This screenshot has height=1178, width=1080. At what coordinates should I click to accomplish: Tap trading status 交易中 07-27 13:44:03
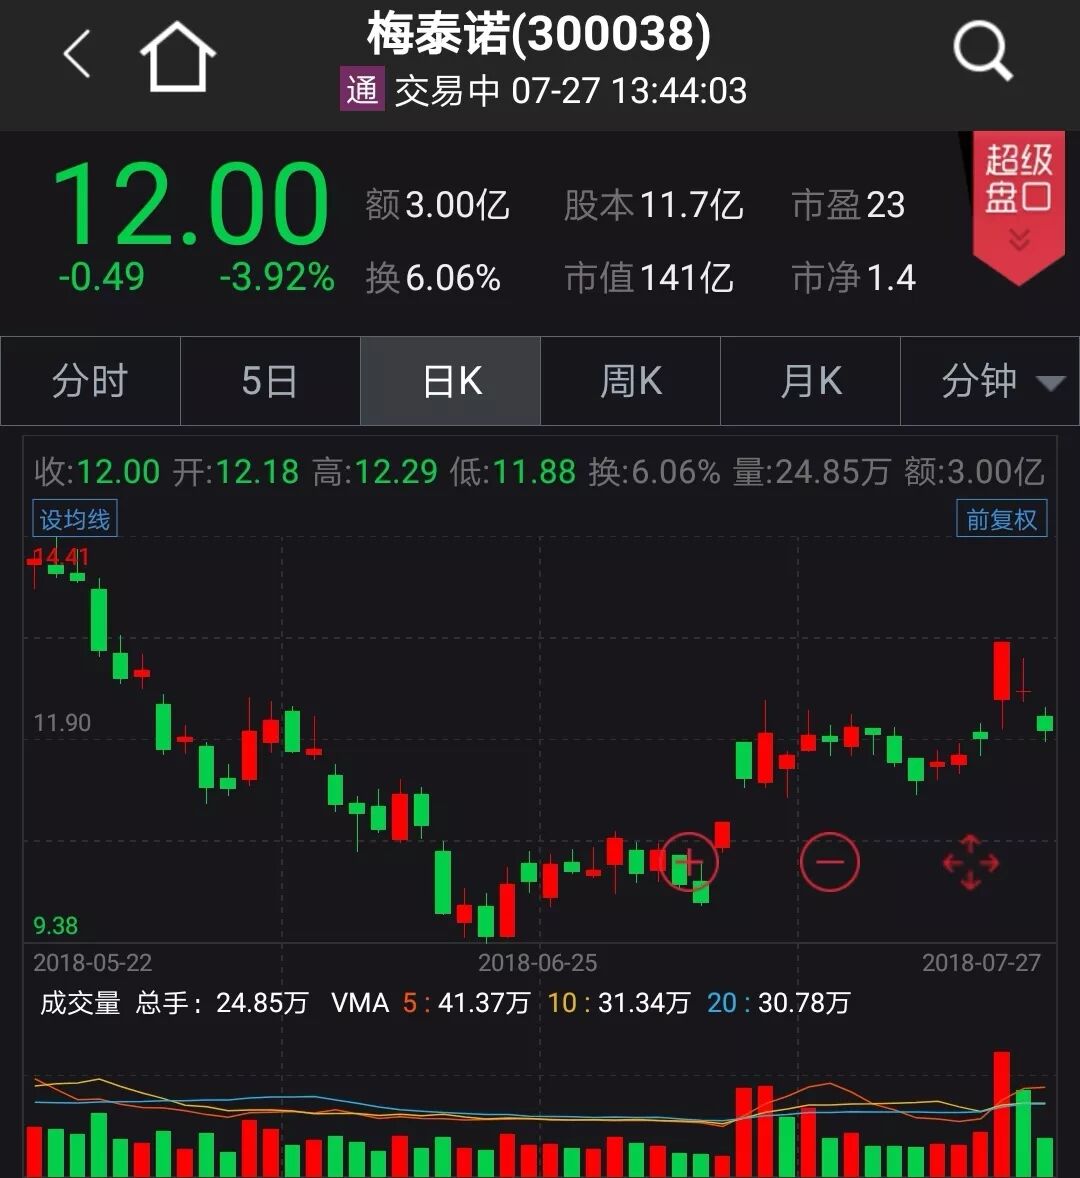(571, 91)
